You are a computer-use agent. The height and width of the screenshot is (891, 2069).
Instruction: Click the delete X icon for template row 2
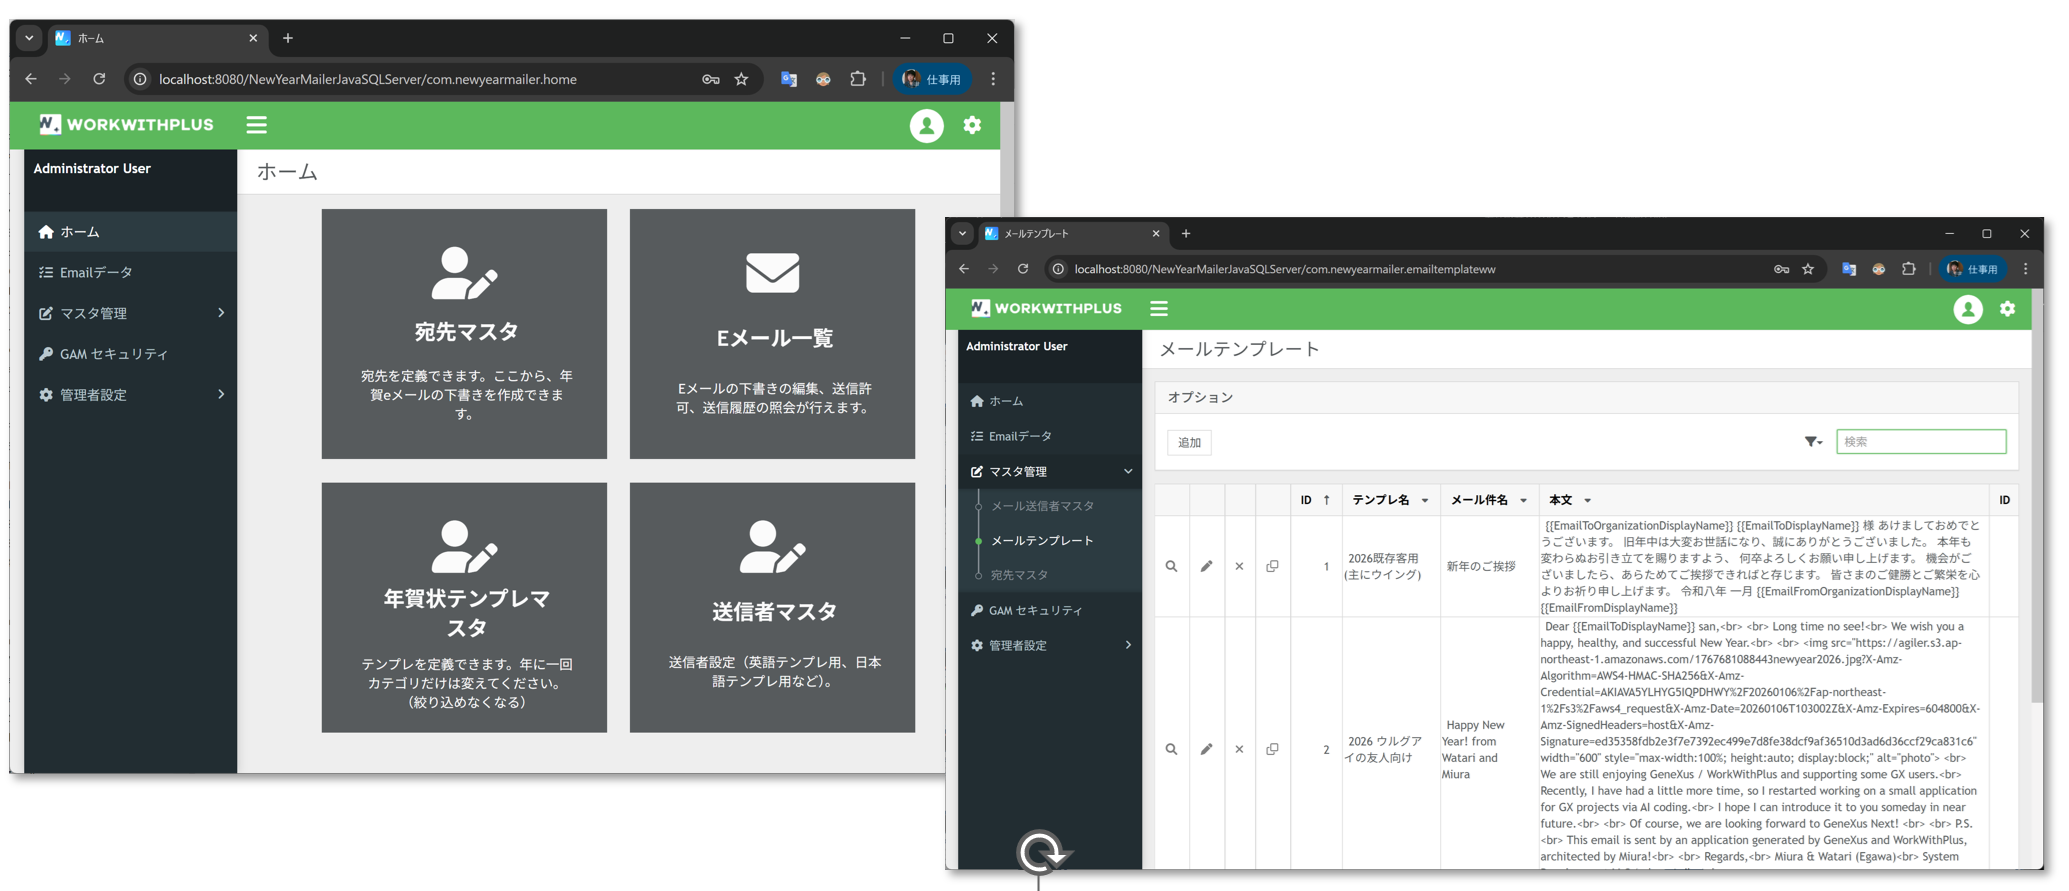point(1239,749)
